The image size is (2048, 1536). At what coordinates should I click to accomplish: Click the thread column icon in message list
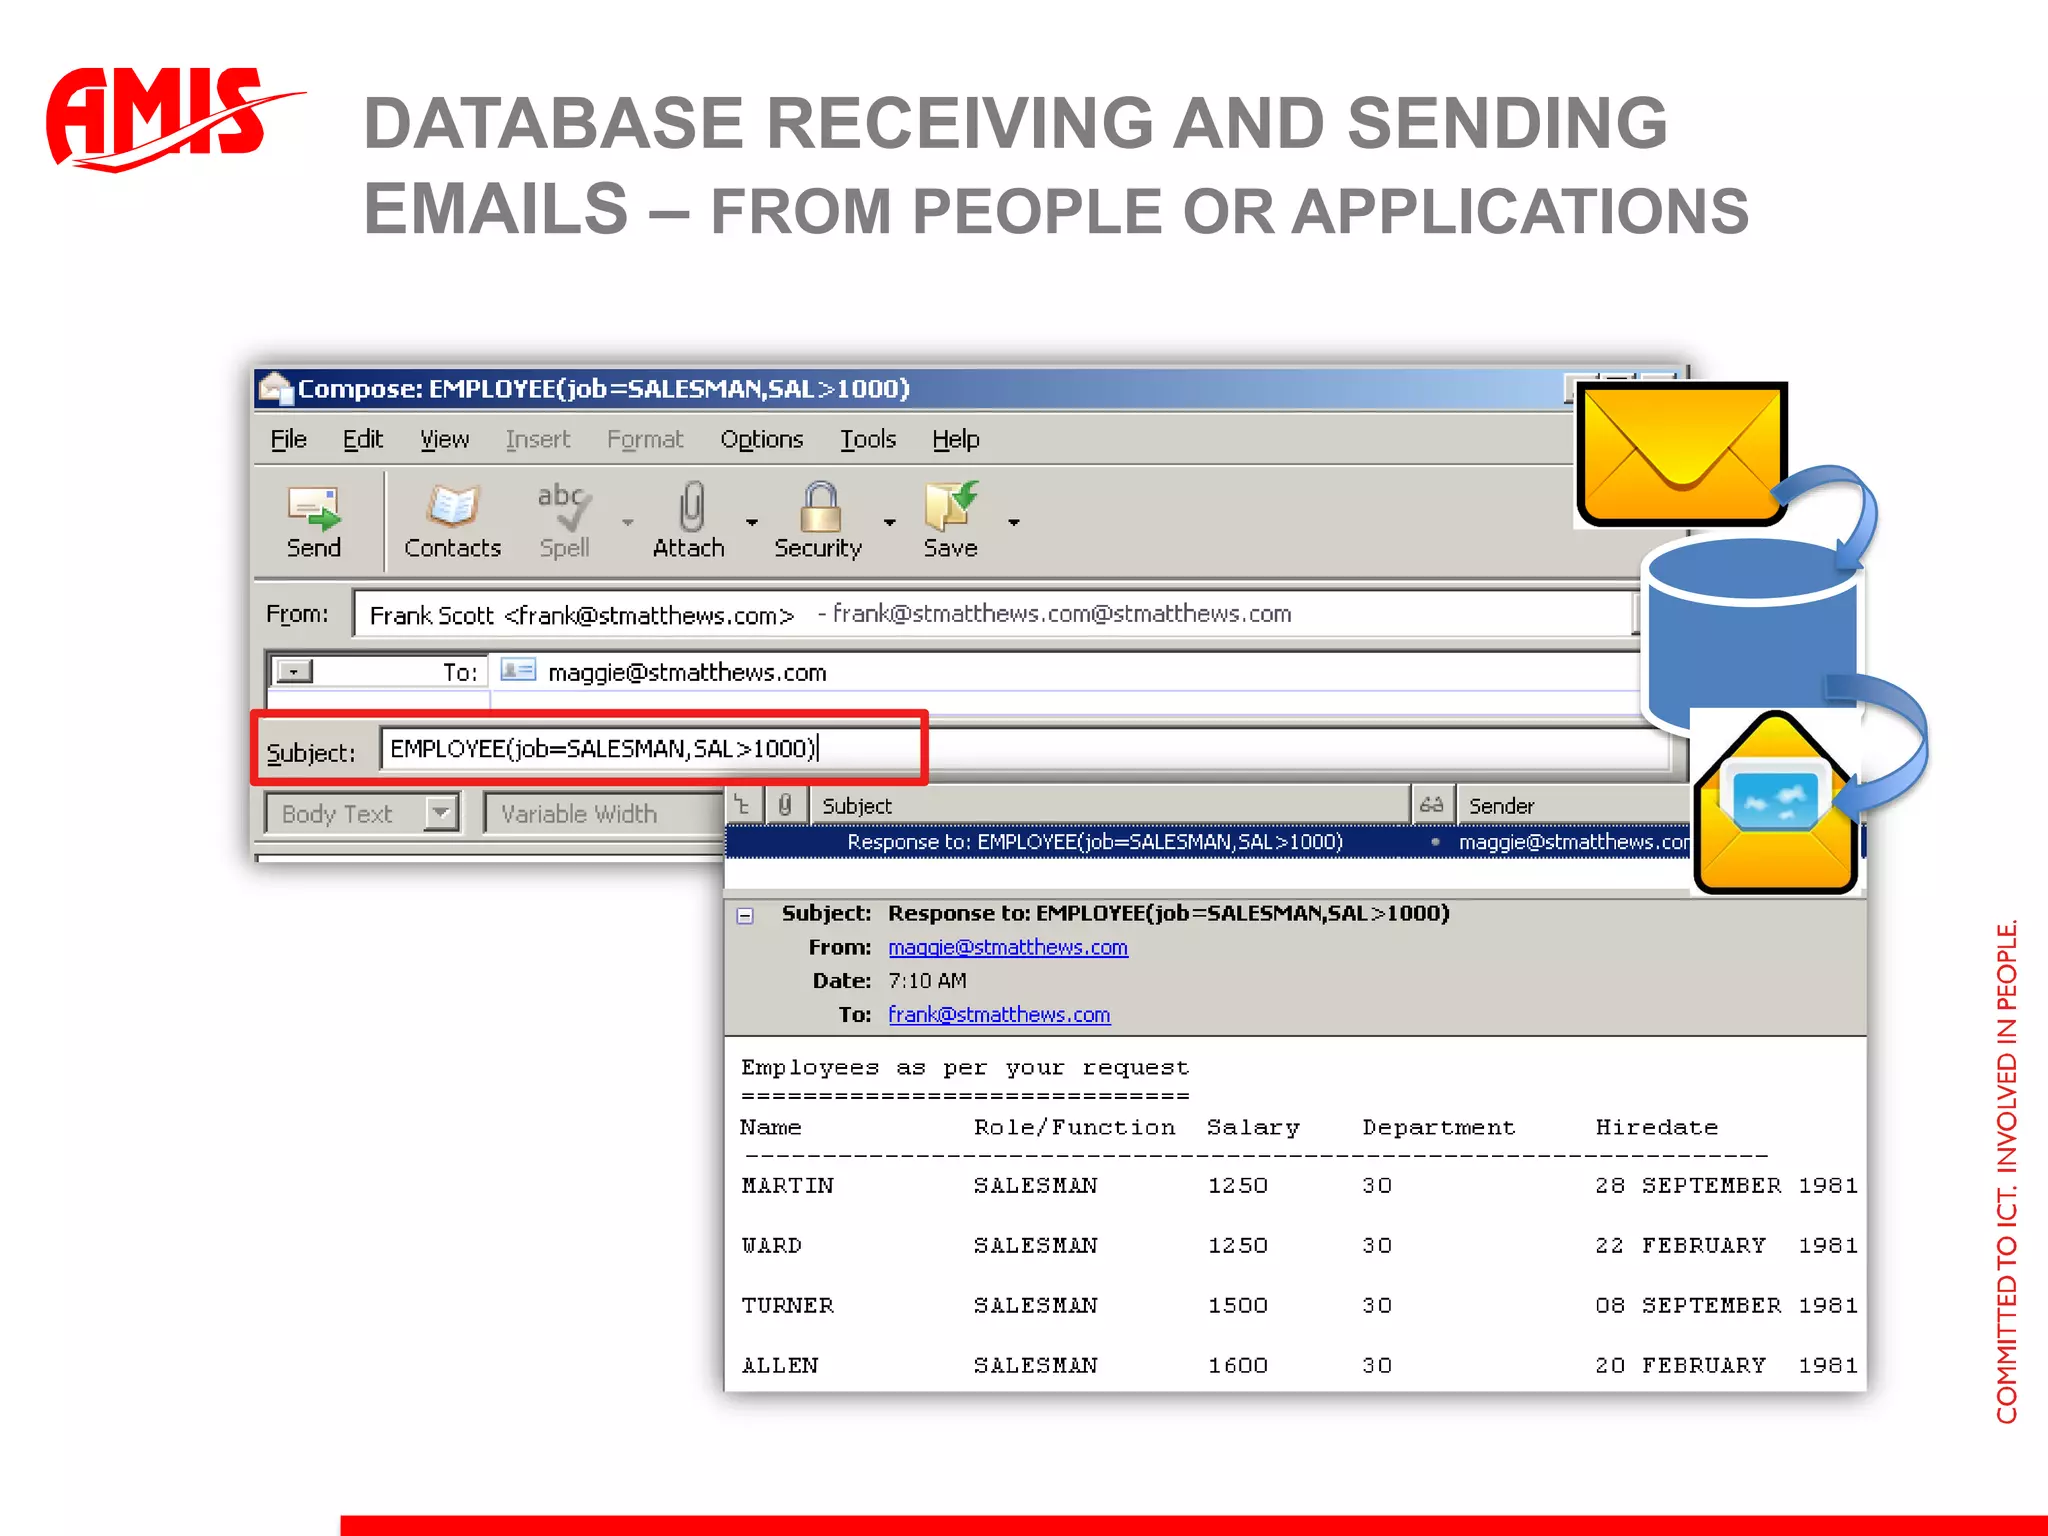pos(742,805)
